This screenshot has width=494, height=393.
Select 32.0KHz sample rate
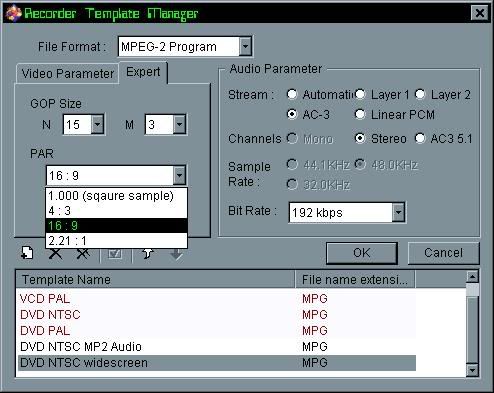(292, 184)
